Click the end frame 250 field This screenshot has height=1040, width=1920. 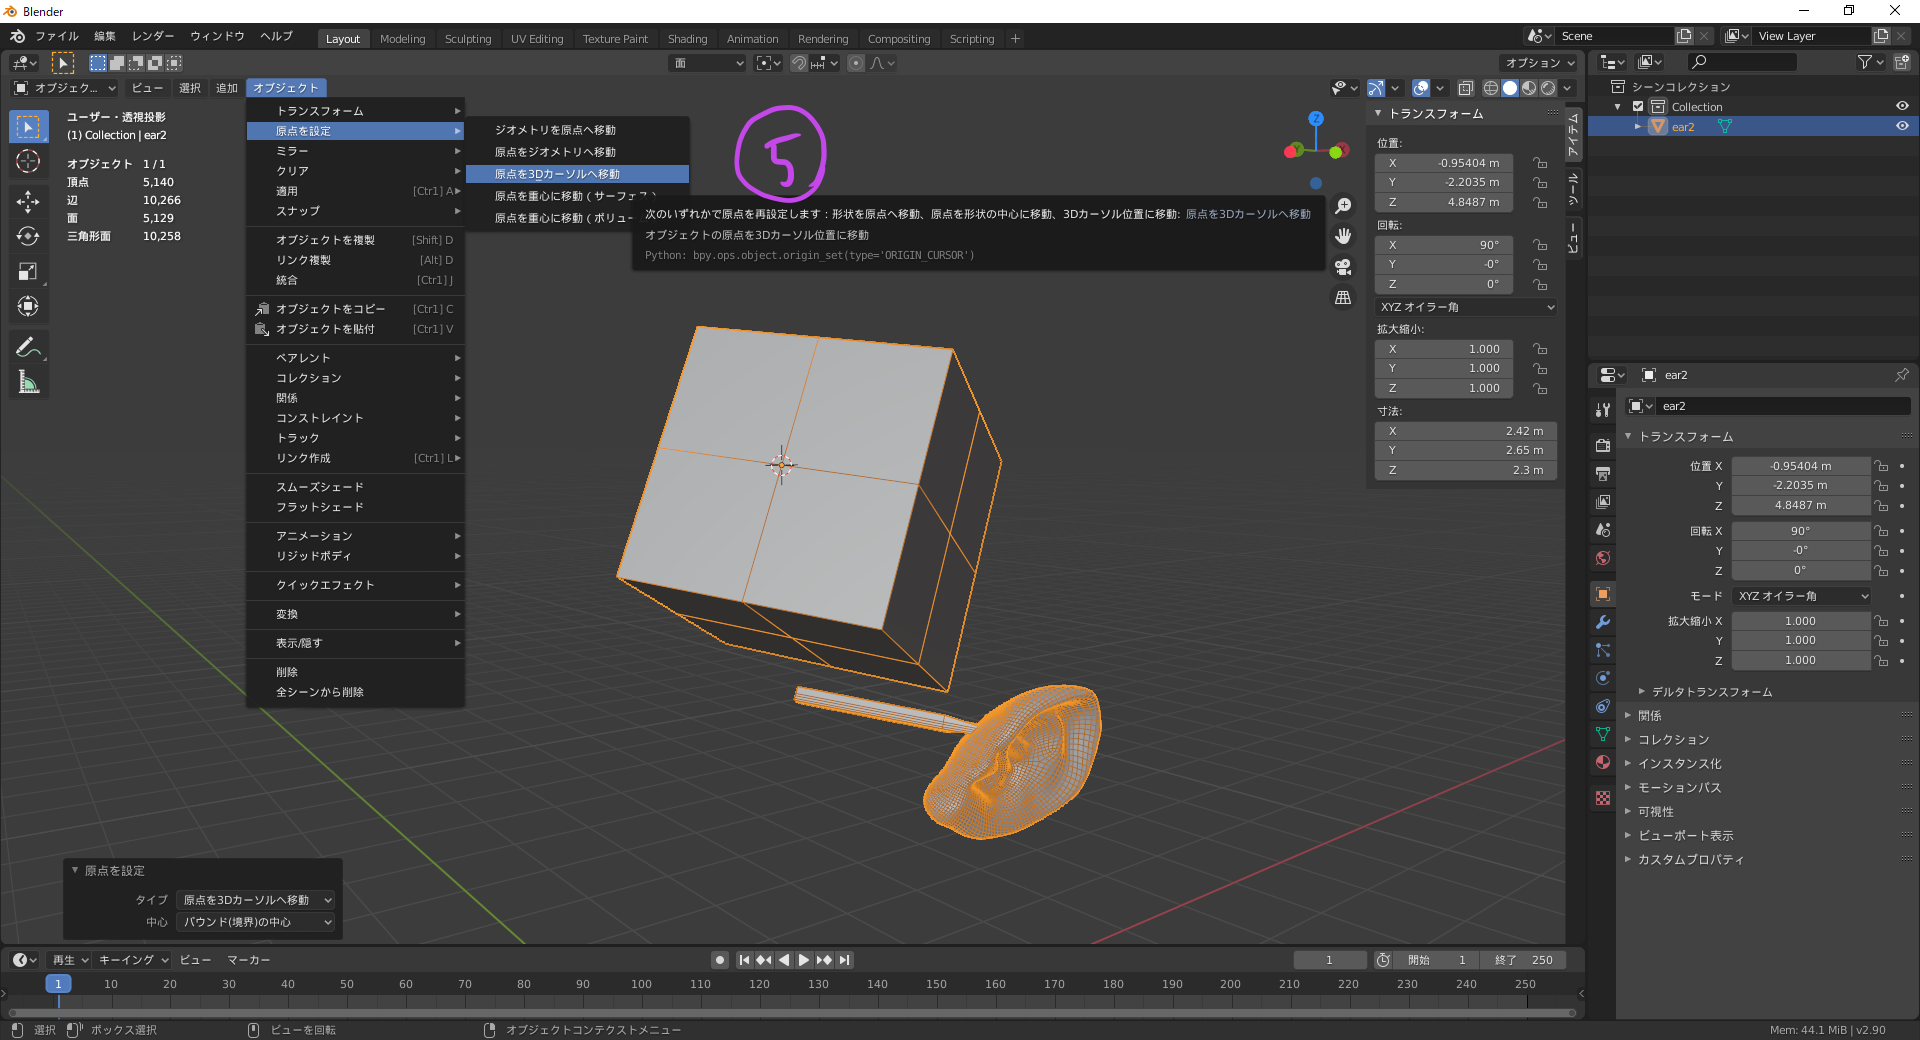1525,960
